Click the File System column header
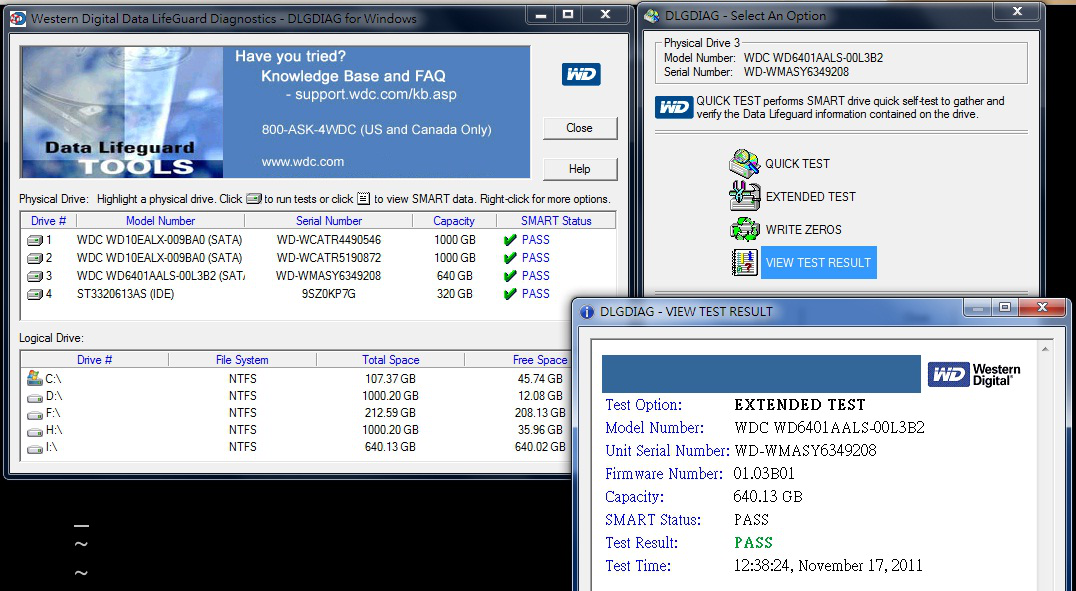 point(242,360)
